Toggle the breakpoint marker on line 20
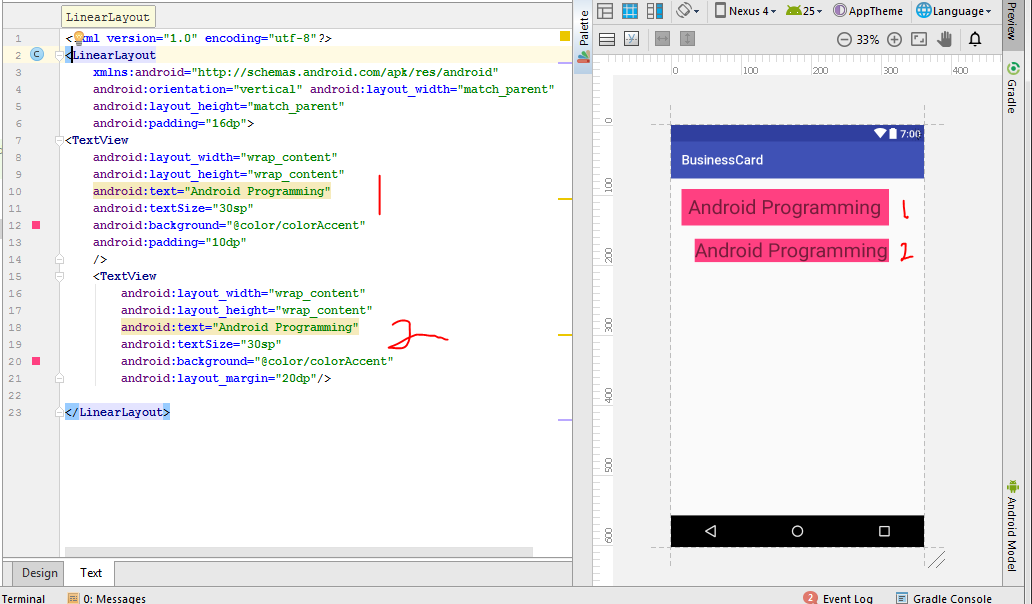 [34, 361]
